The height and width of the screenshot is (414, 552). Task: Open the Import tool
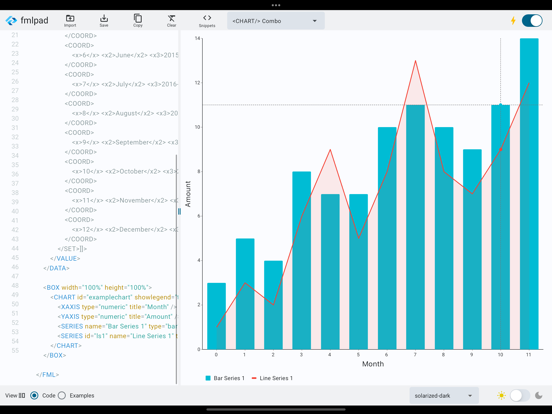[x=70, y=21]
